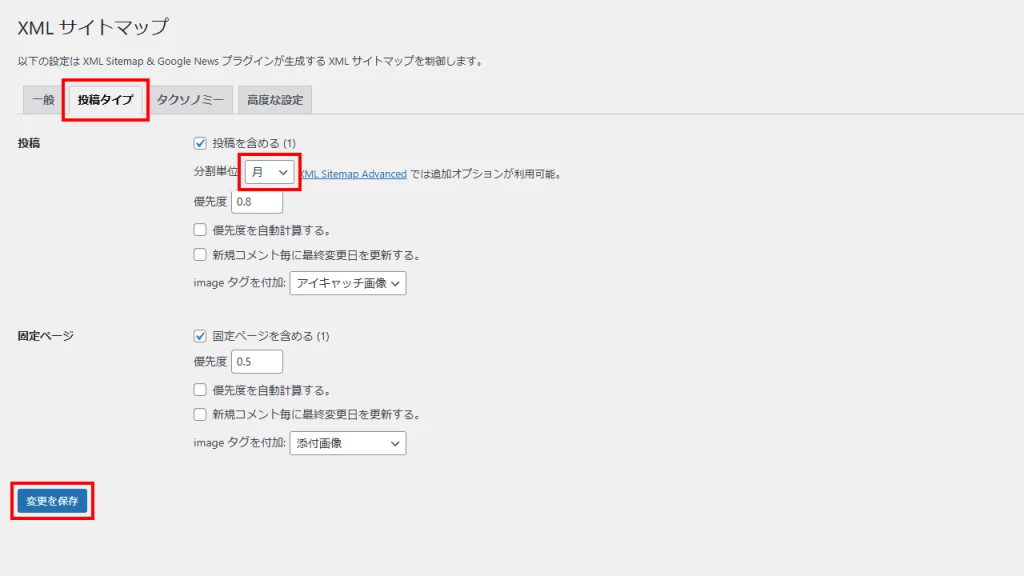Open the アイキャッチ画像 image tag dropdown

coord(348,283)
